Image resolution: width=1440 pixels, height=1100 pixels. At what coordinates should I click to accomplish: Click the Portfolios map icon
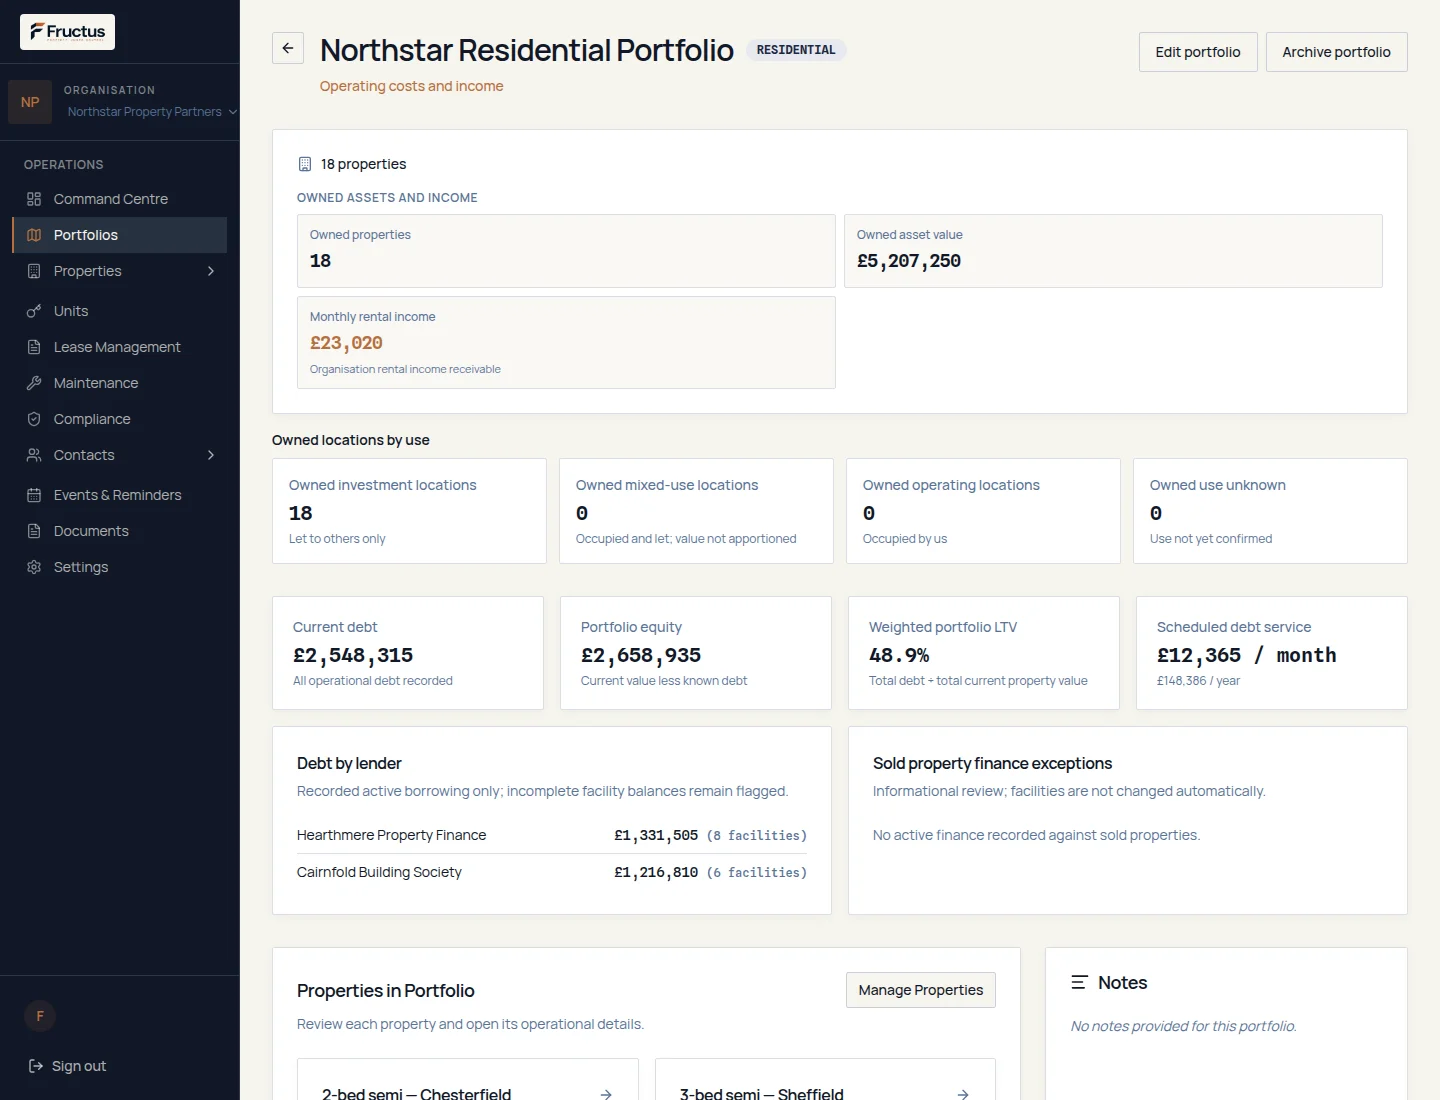(x=34, y=235)
